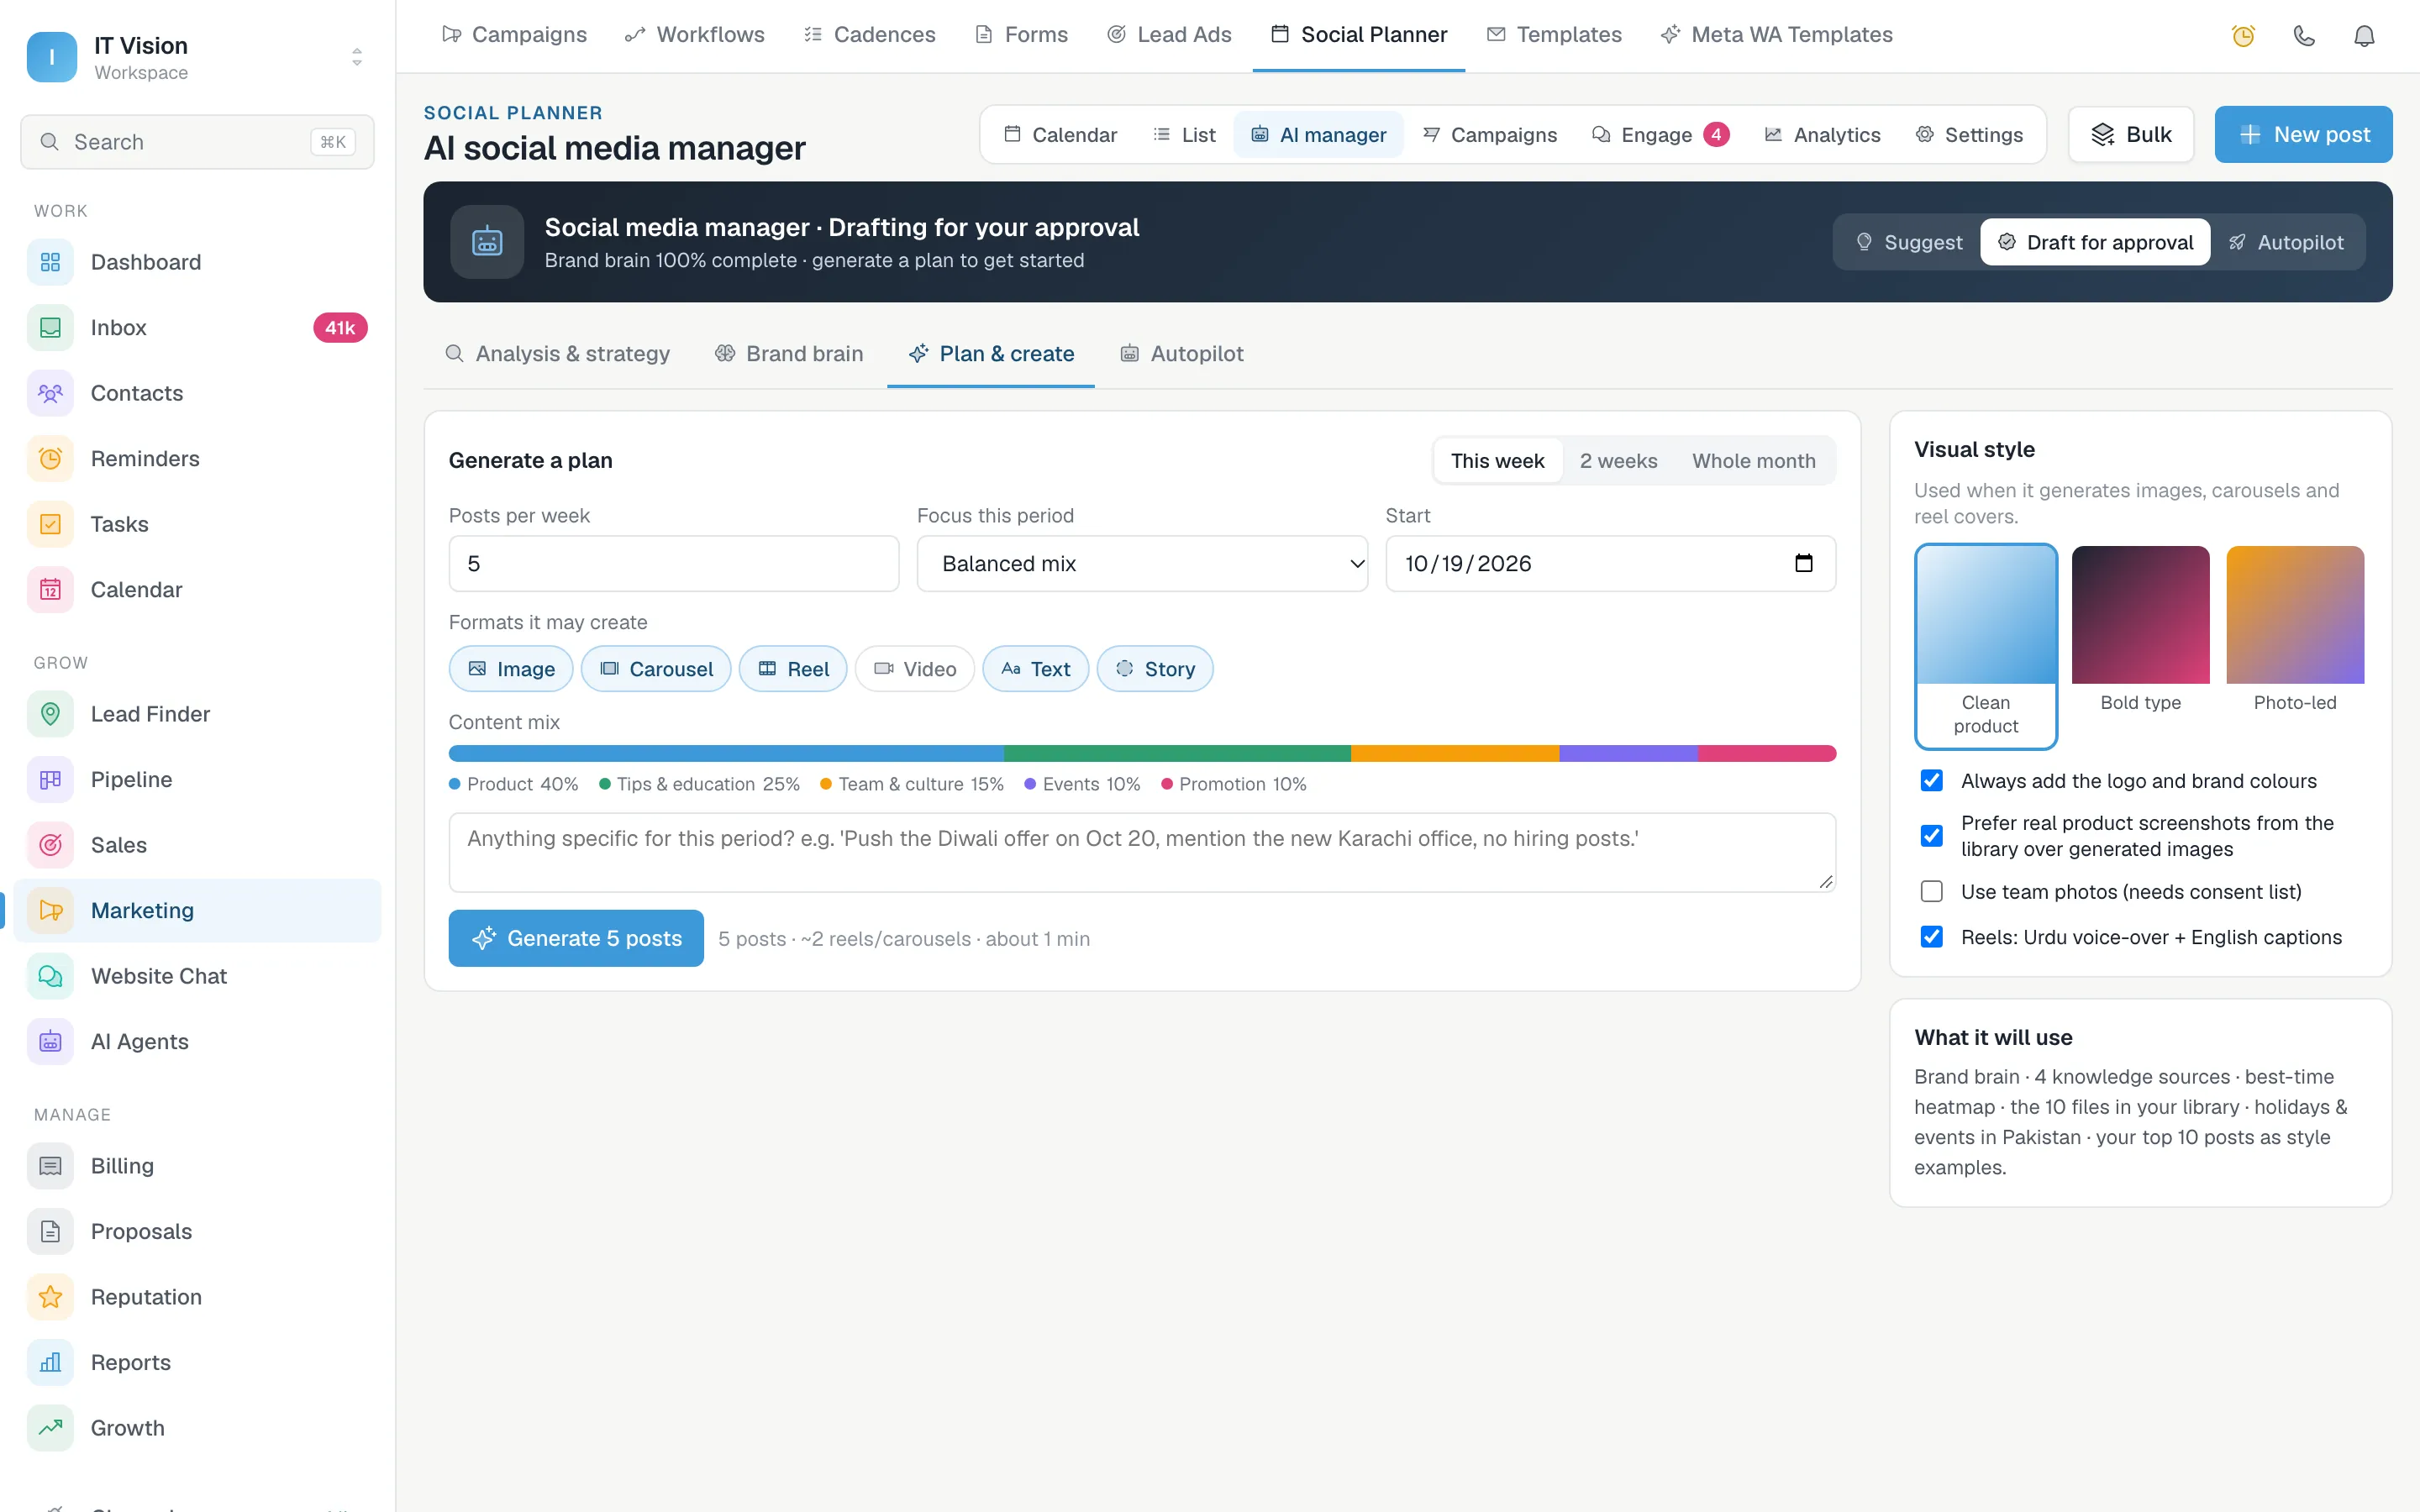Open the Lead Finder sidebar item

[197, 714]
